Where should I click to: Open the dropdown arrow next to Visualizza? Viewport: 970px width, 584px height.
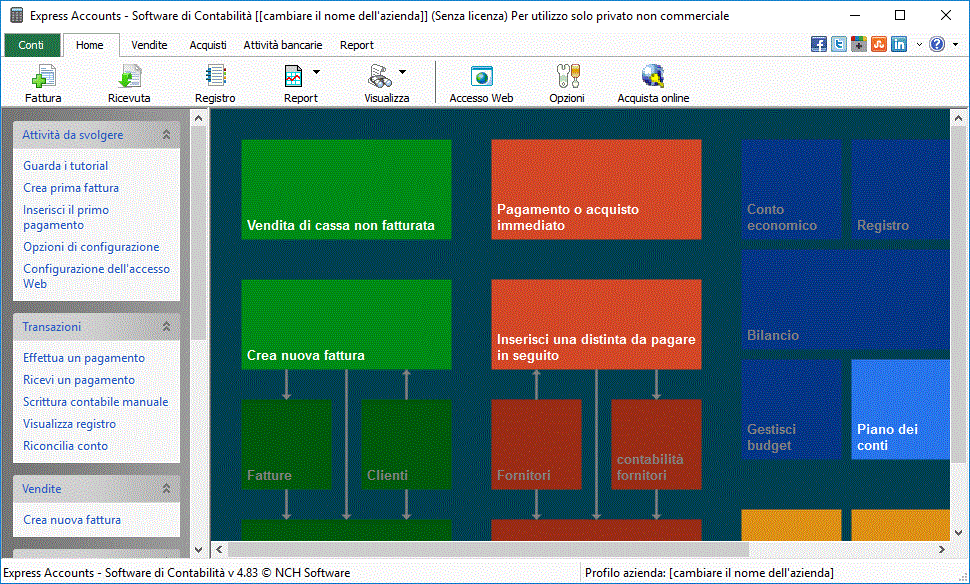pos(403,72)
